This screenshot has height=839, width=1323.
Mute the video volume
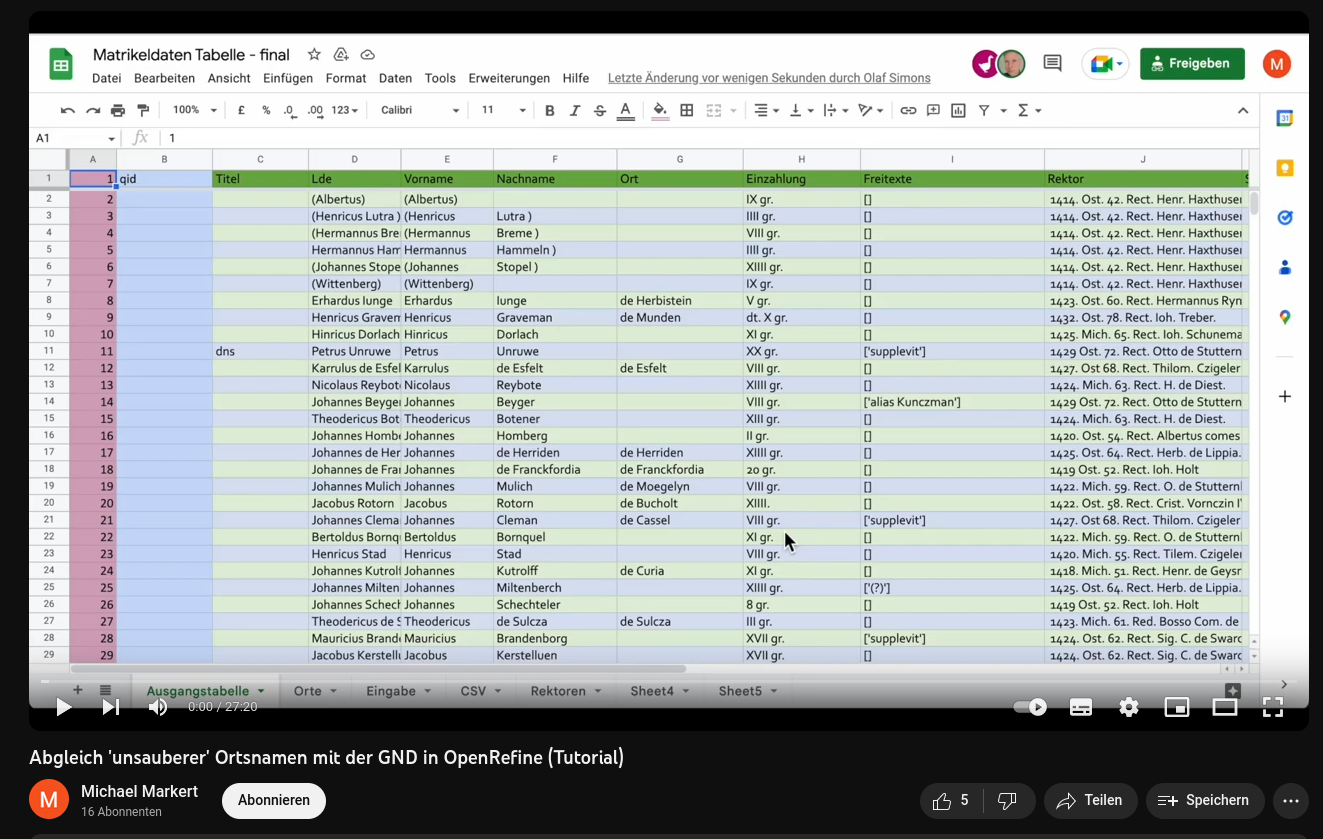(x=158, y=707)
